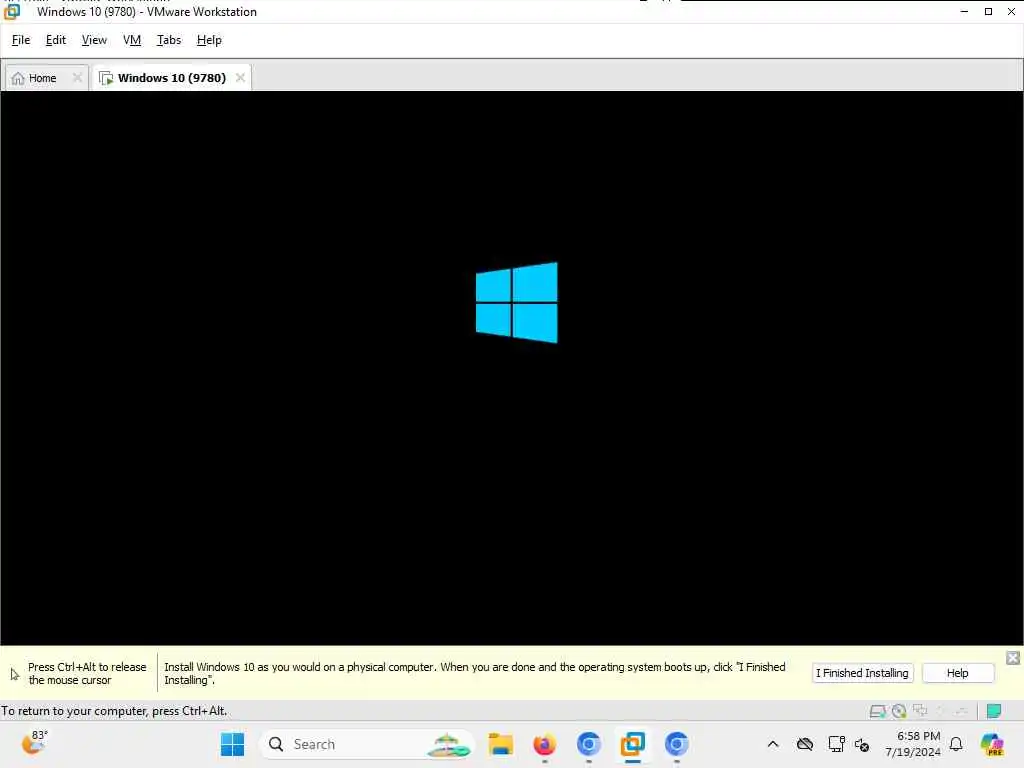This screenshot has width=1024, height=768.
Task: Minimize the VMware Workstation window
Action: click(965, 11)
